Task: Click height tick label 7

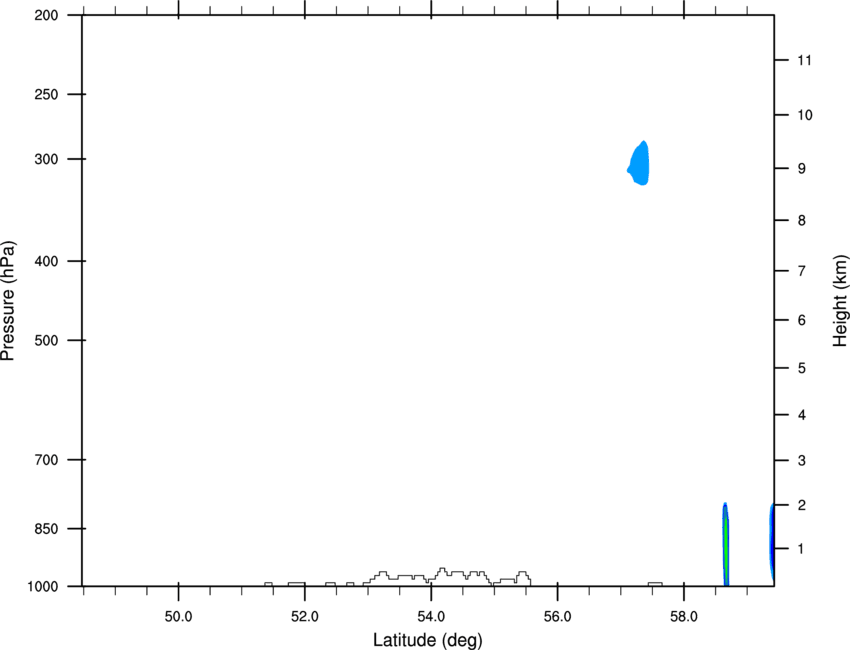Action: point(802,271)
